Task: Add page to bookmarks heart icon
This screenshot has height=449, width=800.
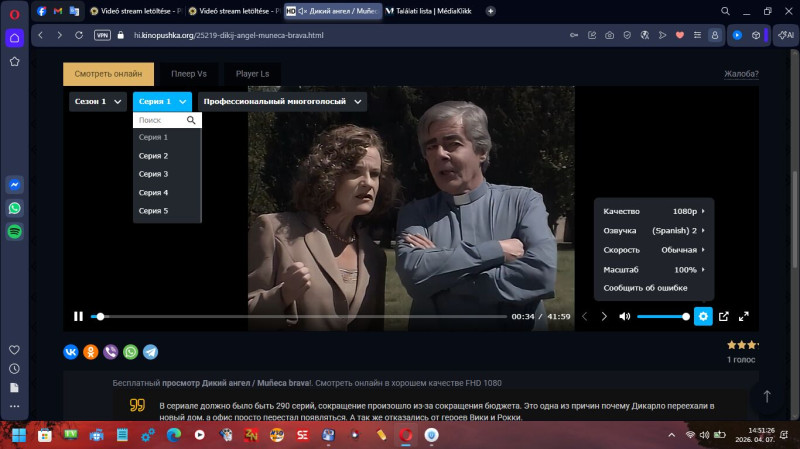Action: (680, 35)
